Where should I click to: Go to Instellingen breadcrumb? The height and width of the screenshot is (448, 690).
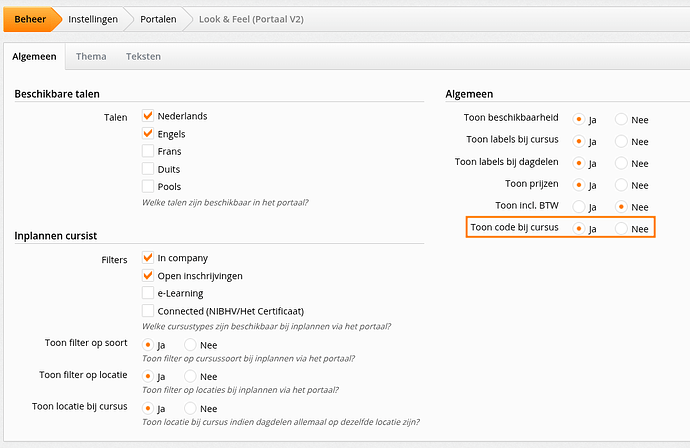coord(93,19)
